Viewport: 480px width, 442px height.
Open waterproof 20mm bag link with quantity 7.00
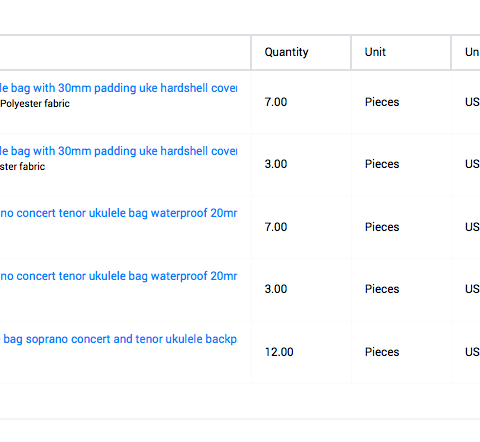[118, 213]
